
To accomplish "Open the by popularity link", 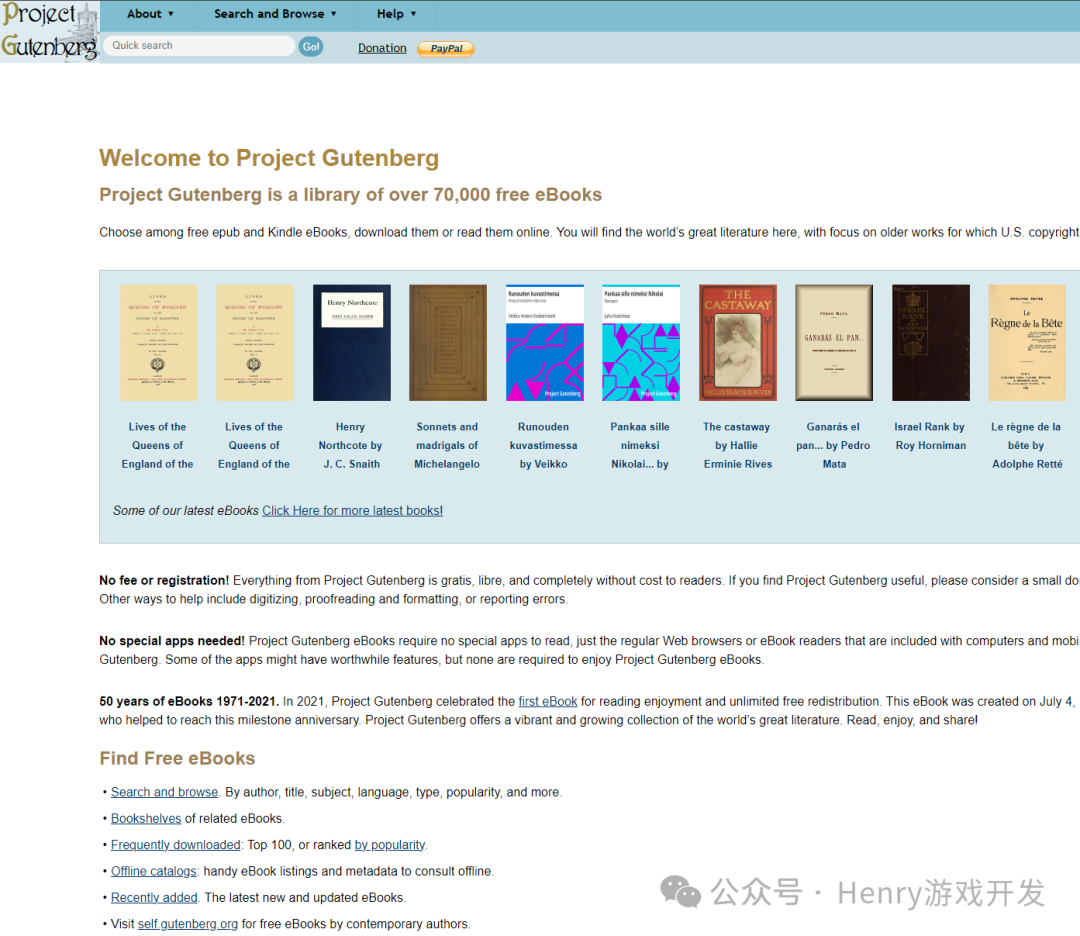I will (x=389, y=844).
